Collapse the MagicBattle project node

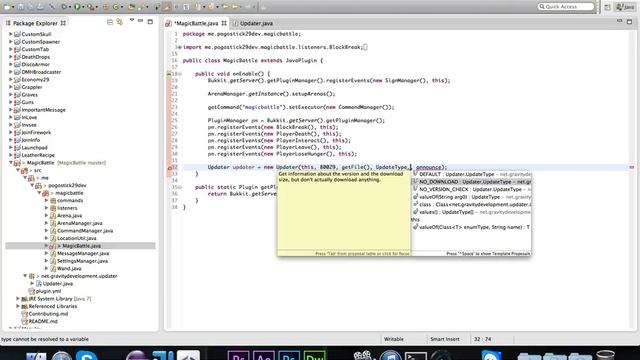coord(11,162)
